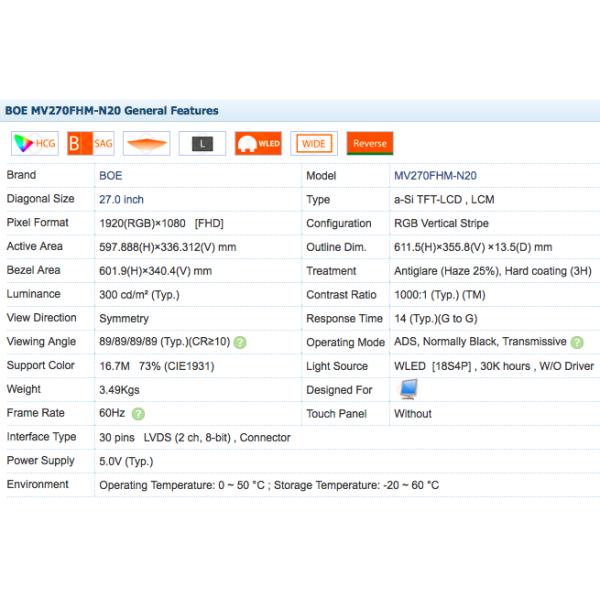Click the WIDE viewing angle icon

point(313,144)
